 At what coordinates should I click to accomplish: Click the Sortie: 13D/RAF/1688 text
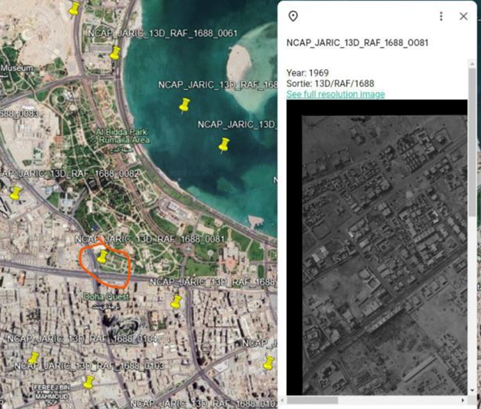[x=330, y=83]
